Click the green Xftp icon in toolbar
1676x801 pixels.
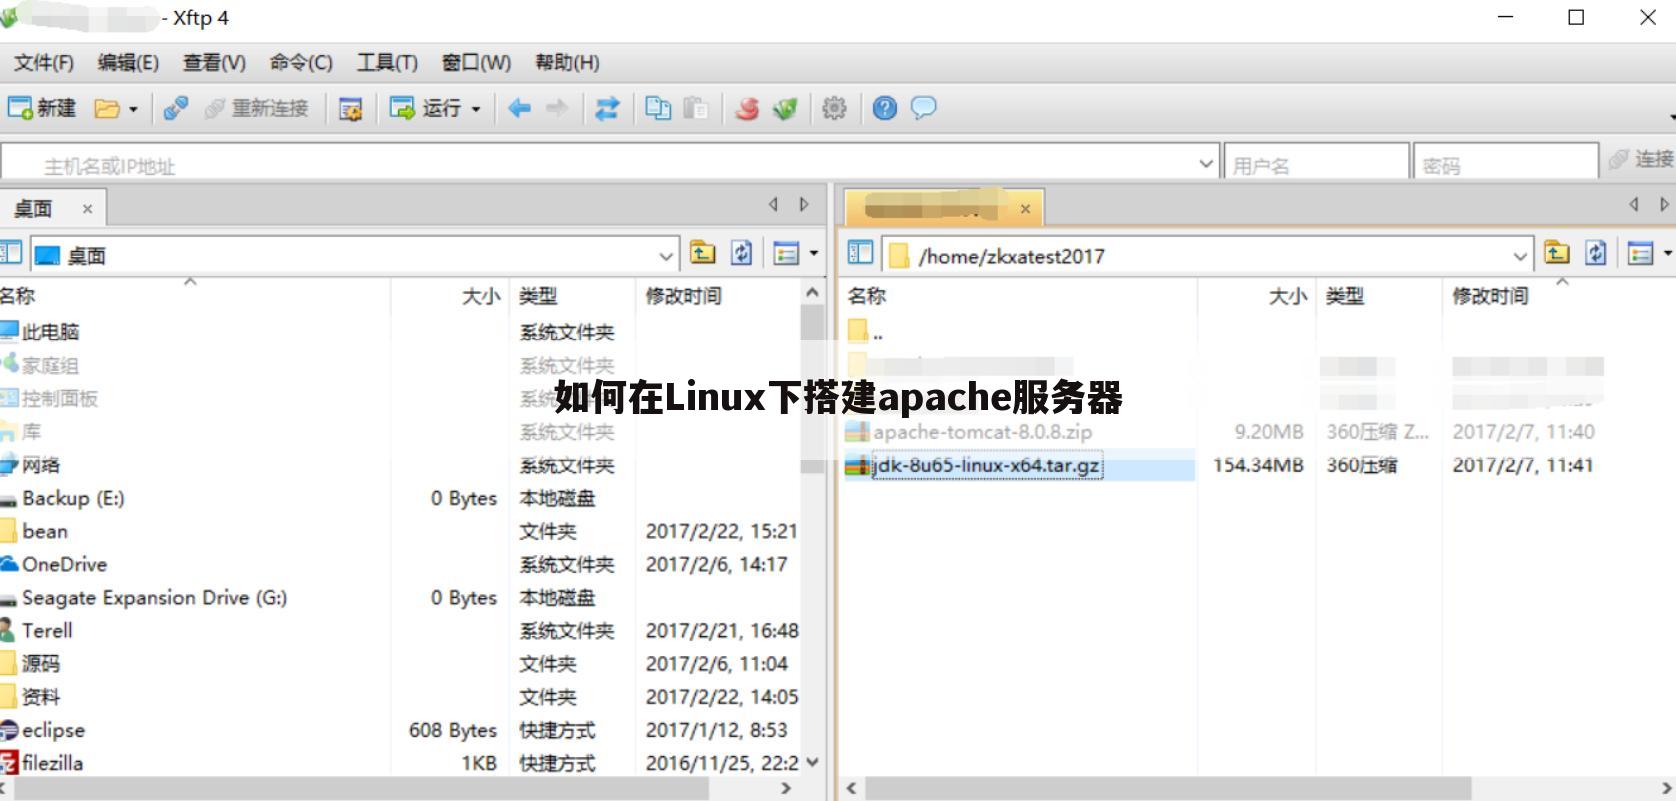click(785, 108)
